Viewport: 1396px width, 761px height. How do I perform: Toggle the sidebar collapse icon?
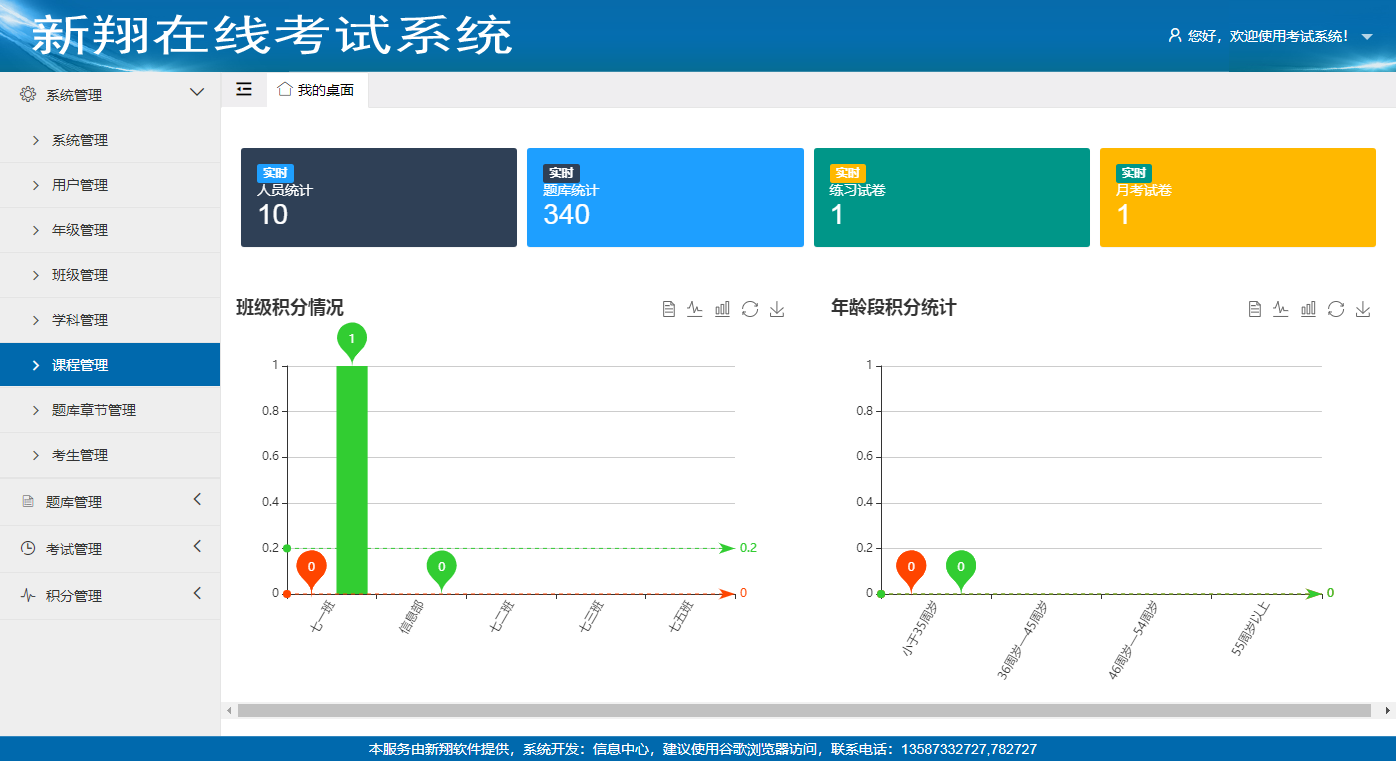(x=244, y=89)
